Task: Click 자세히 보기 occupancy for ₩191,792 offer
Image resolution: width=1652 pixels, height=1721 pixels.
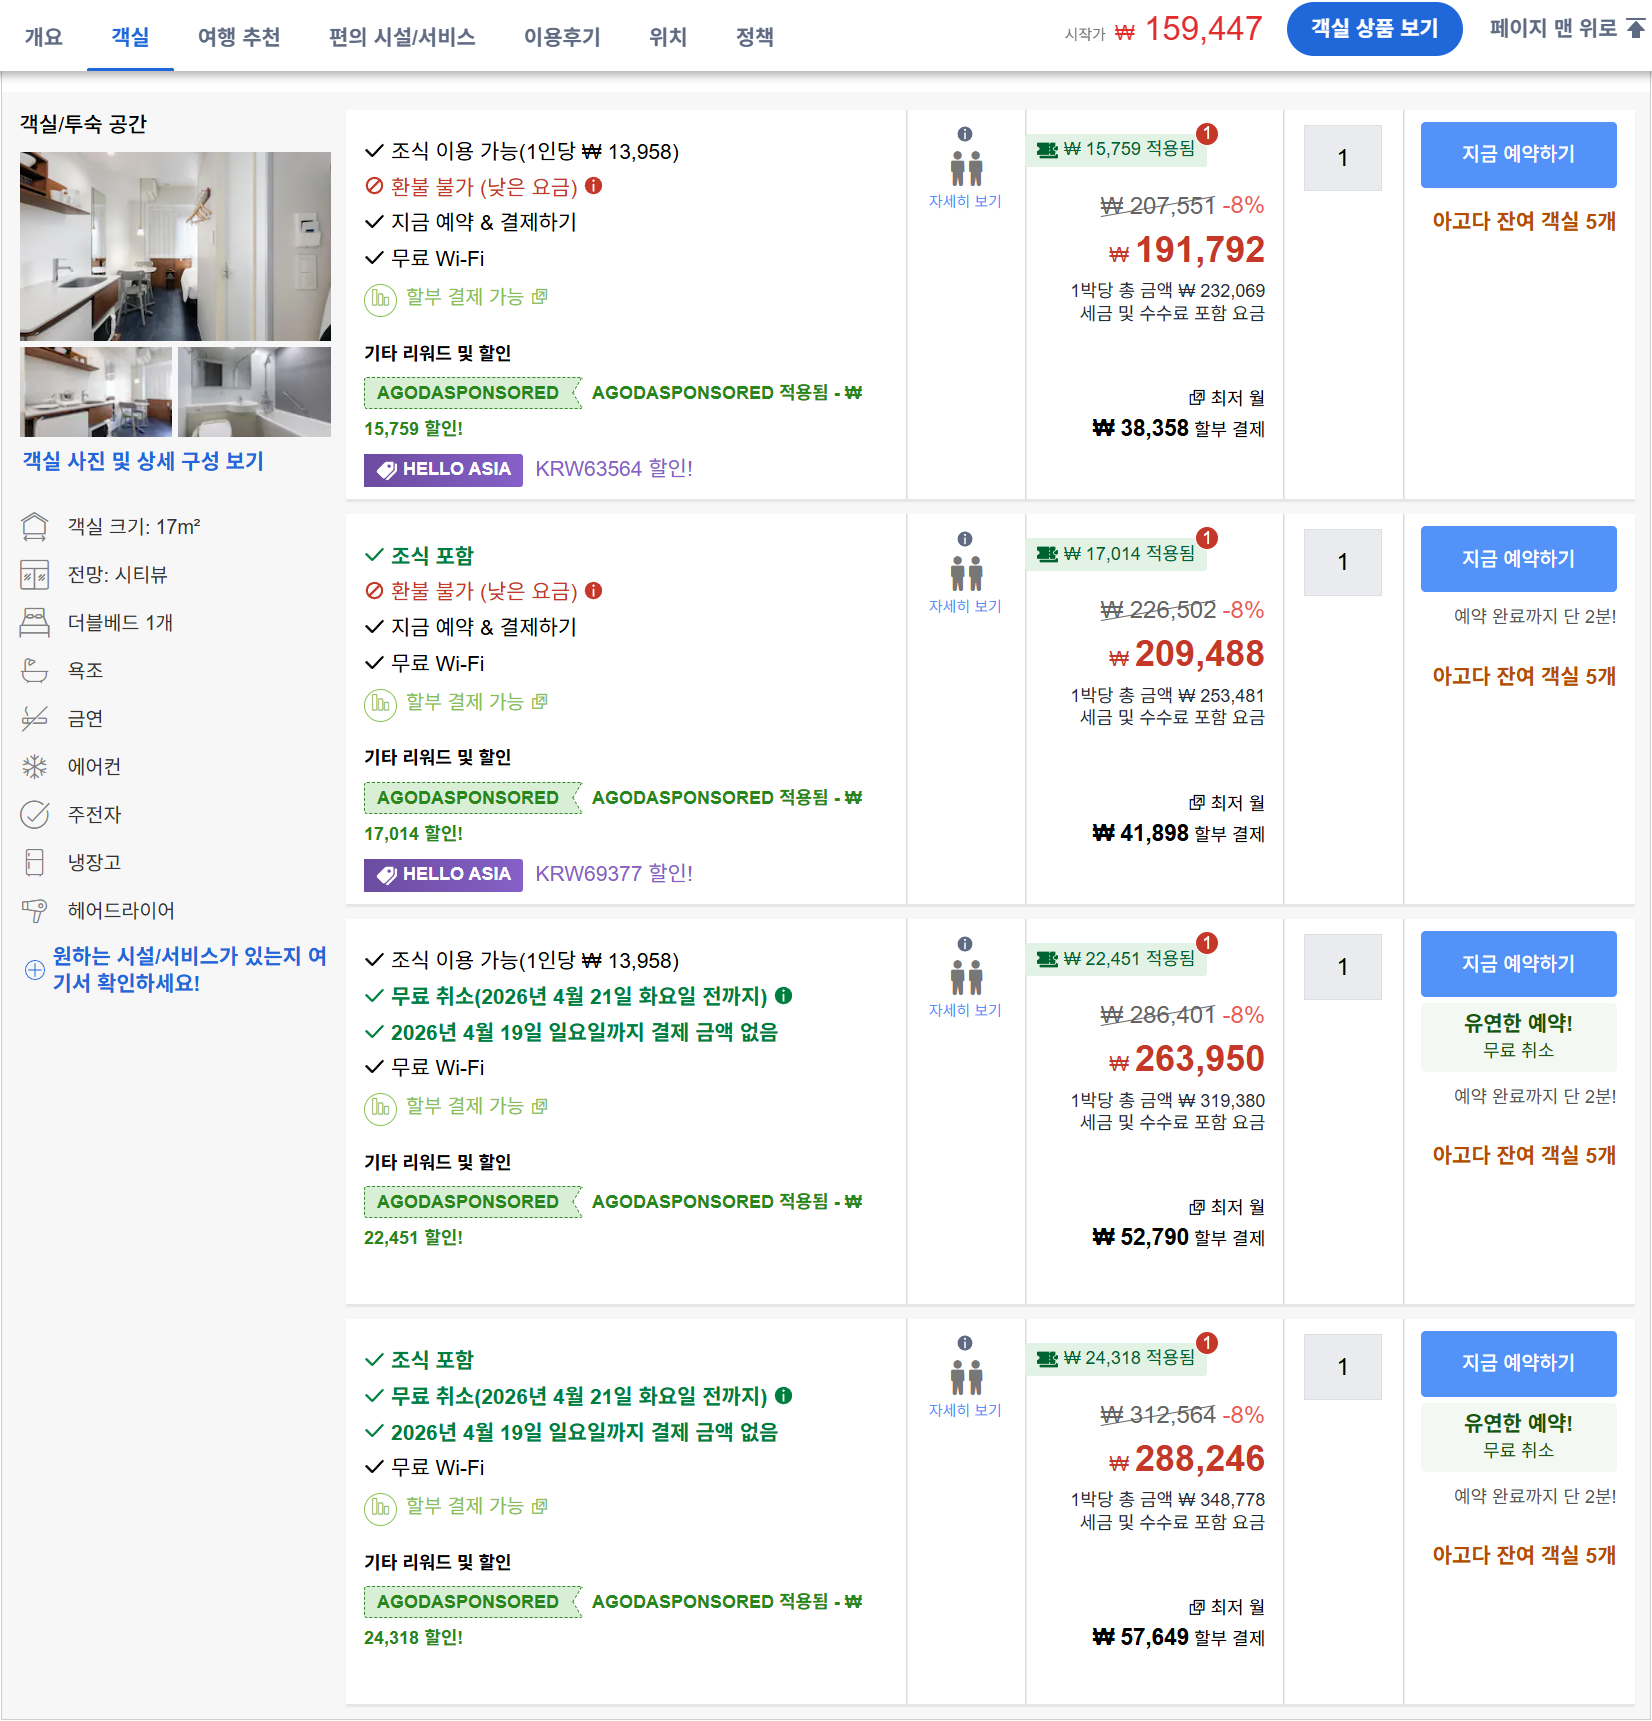Action: pos(965,201)
